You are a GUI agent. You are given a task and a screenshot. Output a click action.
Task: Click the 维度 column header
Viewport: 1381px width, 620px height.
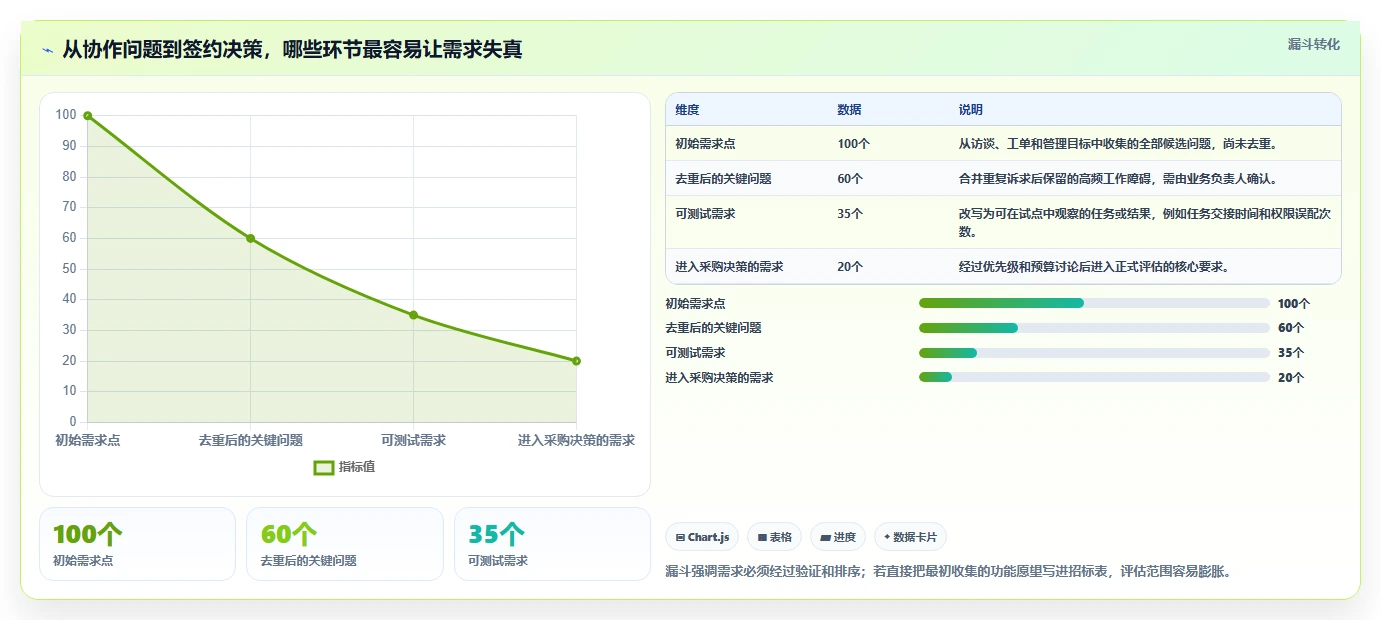[687, 110]
